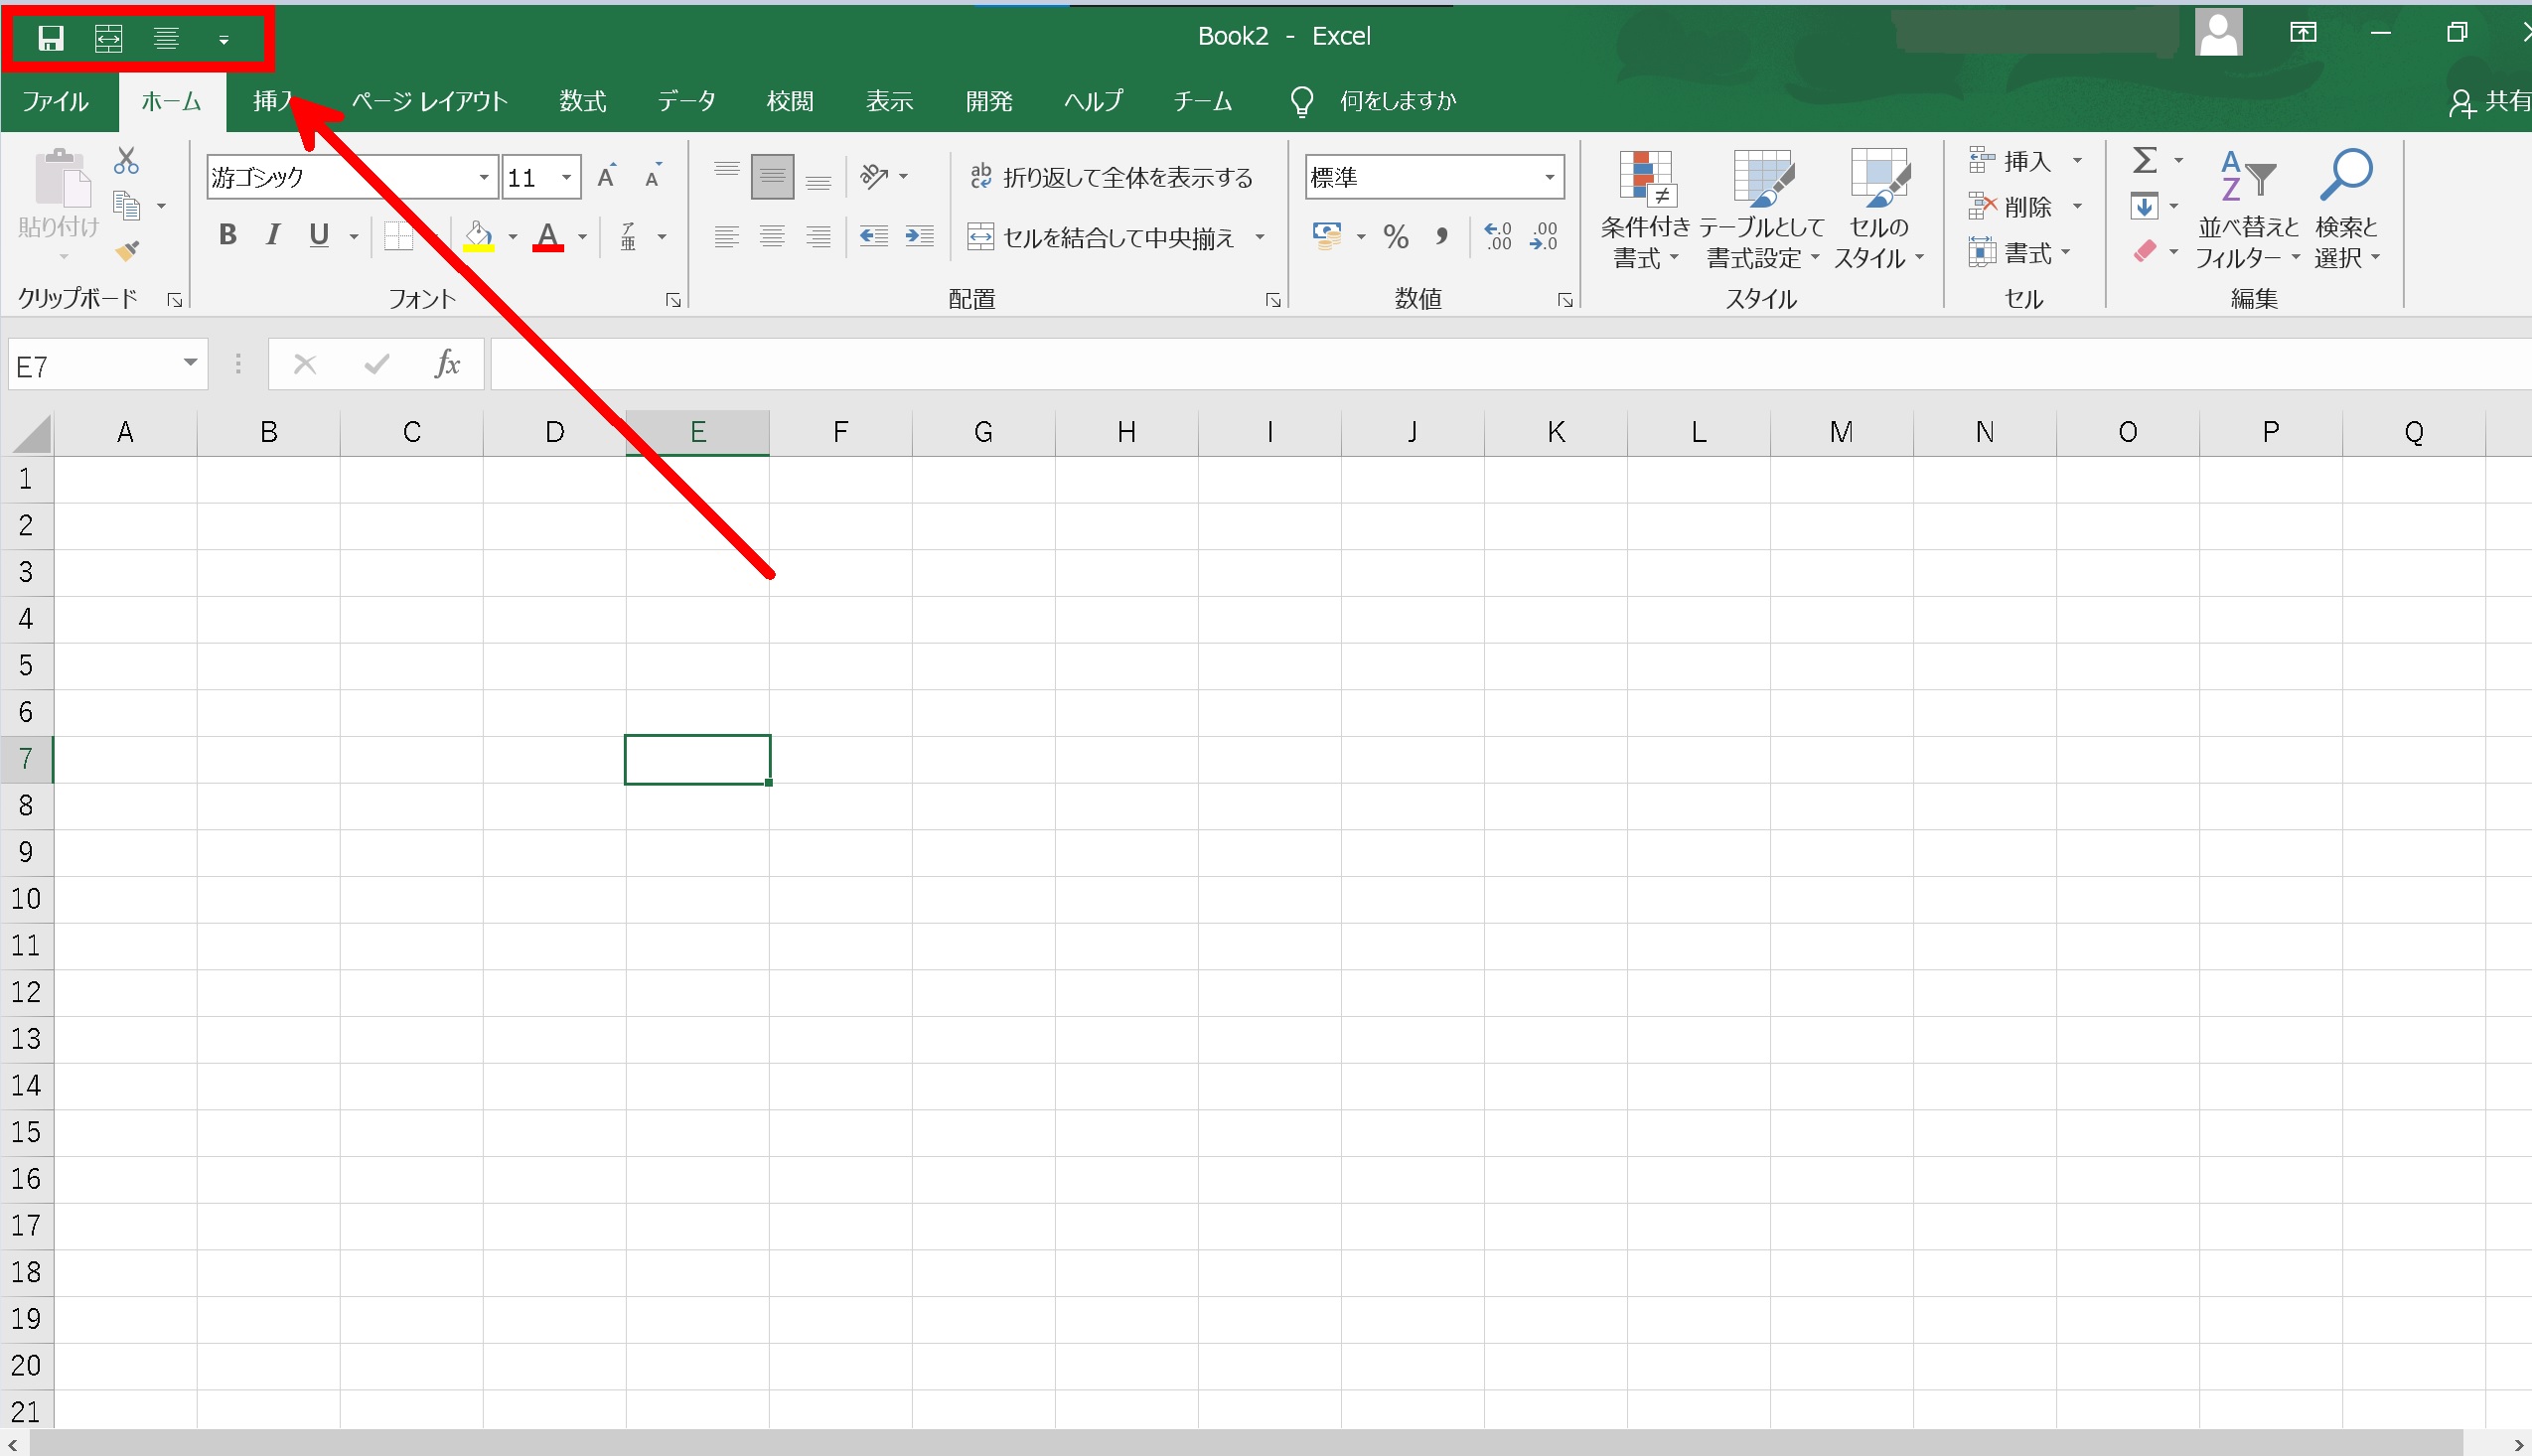2532x1456 pixels.
Task: Click Fill down arrow icon
Action: [x=2144, y=206]
